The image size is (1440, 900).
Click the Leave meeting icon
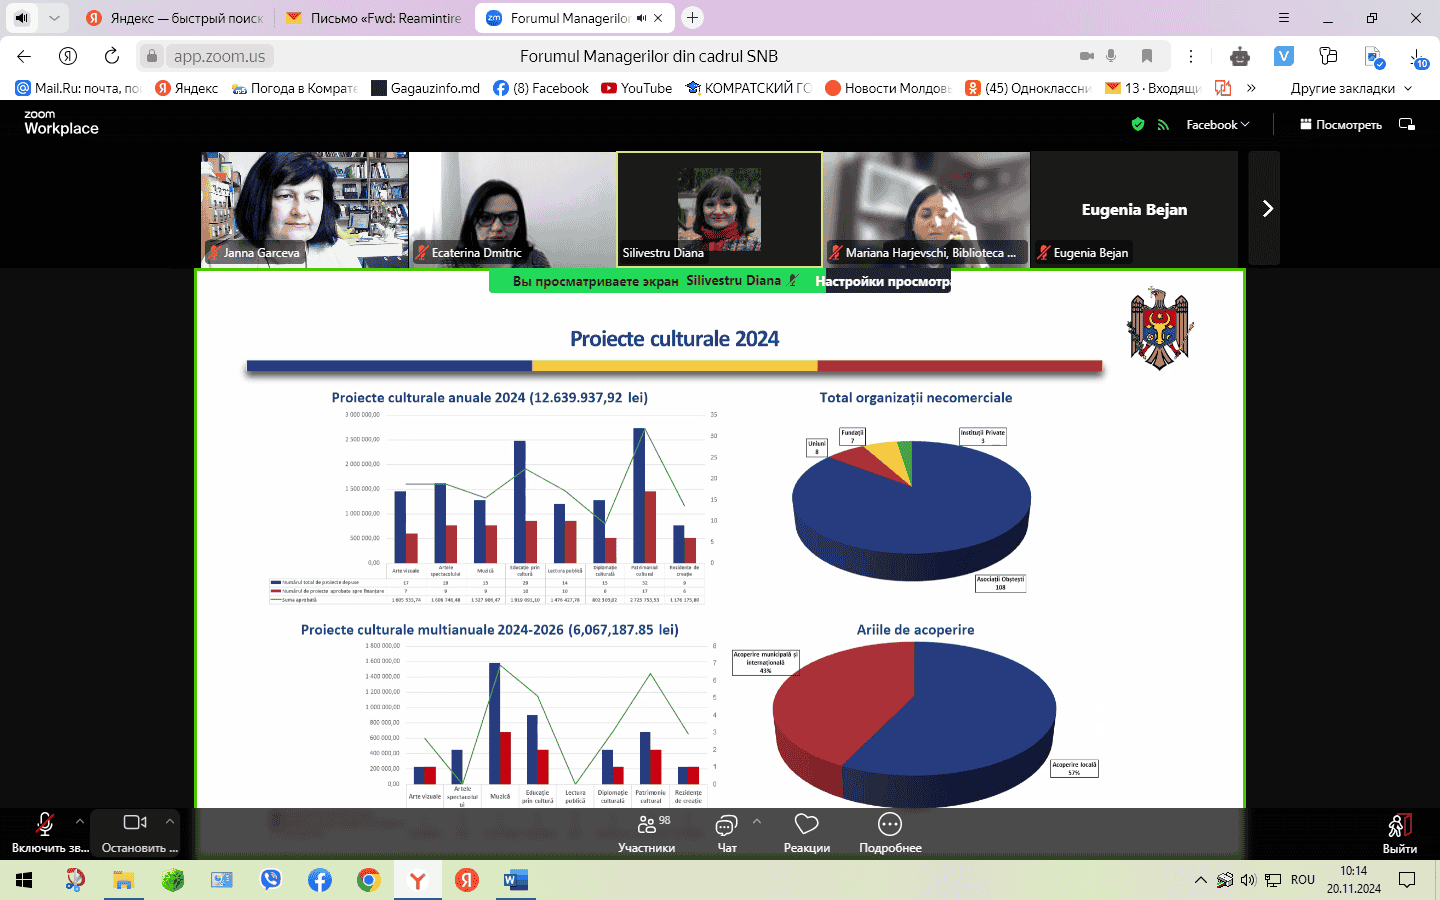pos(1399,826)
